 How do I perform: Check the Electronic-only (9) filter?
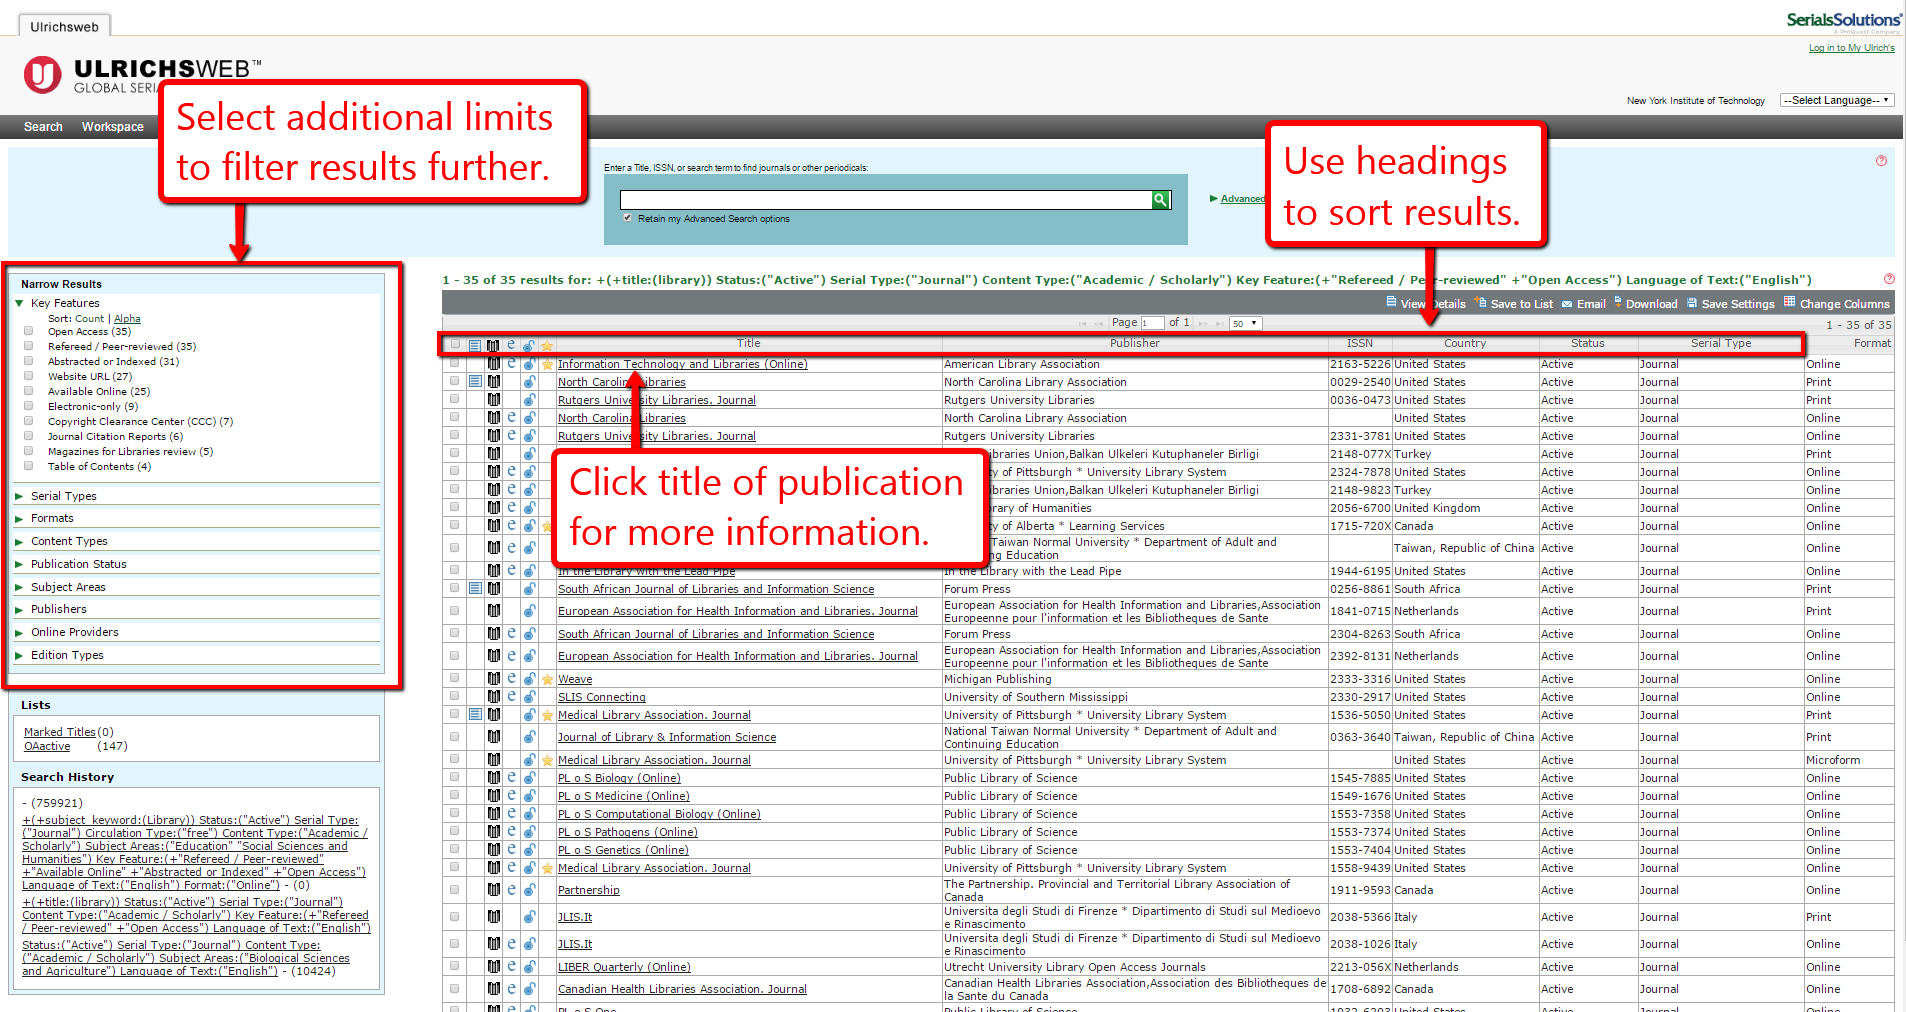point(28,406)
